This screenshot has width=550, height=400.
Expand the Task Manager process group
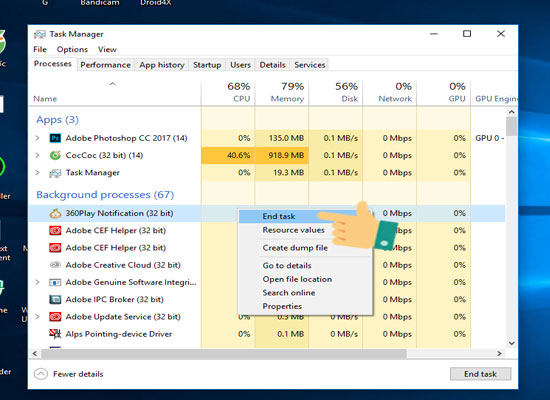click(x=38, y=173)
